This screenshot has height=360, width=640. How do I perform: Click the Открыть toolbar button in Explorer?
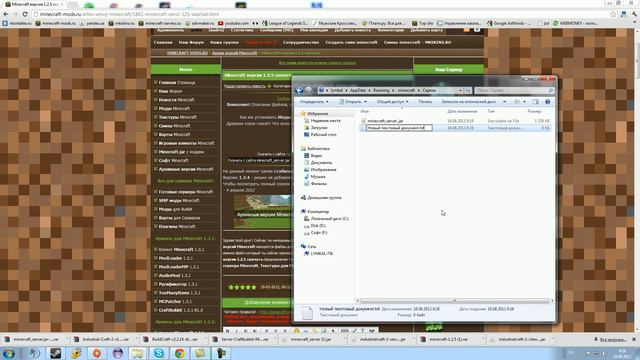[353, 102]
